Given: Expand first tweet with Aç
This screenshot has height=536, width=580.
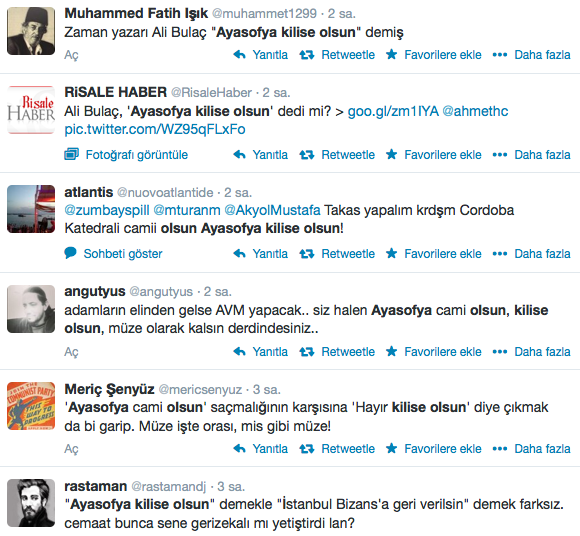Looking at the screenshot, I should tap(71, 55).
